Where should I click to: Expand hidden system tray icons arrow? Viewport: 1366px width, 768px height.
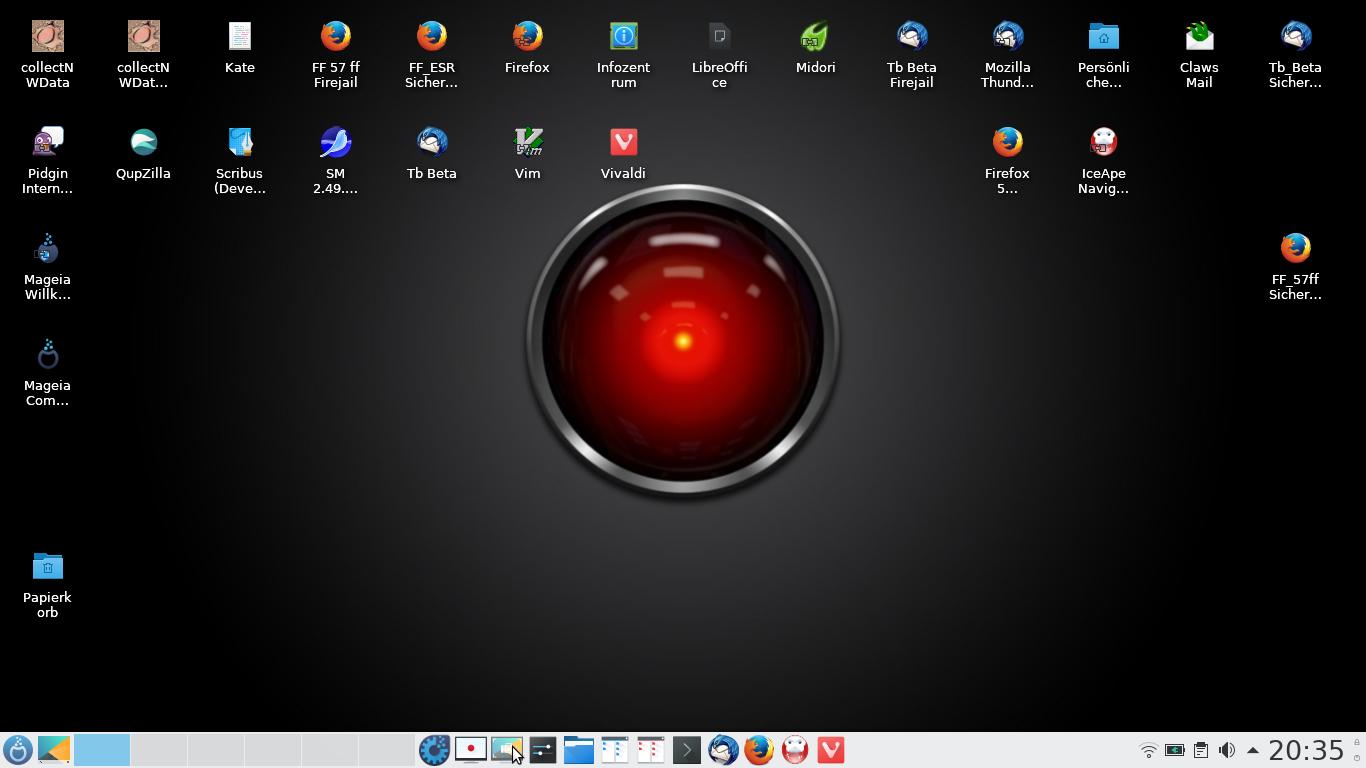click(x=1252, y=750)
